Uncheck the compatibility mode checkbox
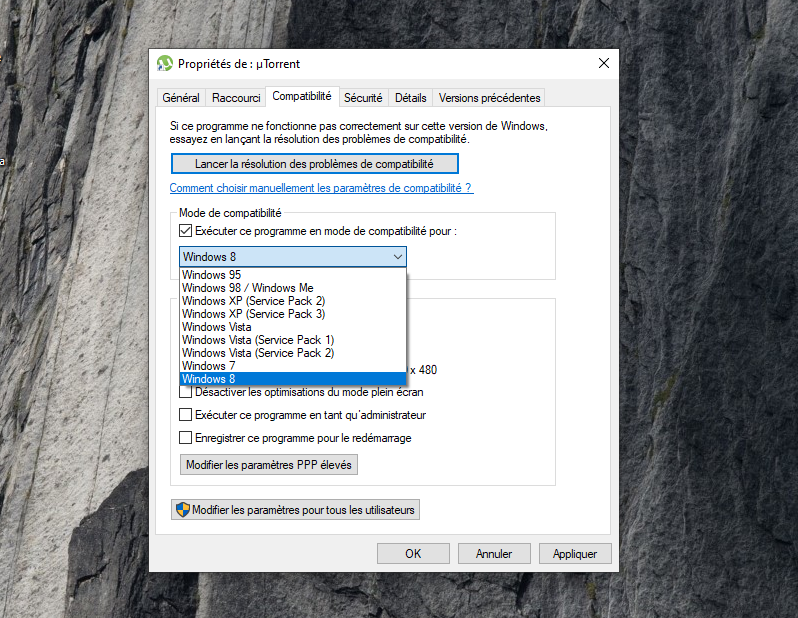 [x=185, y=231]
